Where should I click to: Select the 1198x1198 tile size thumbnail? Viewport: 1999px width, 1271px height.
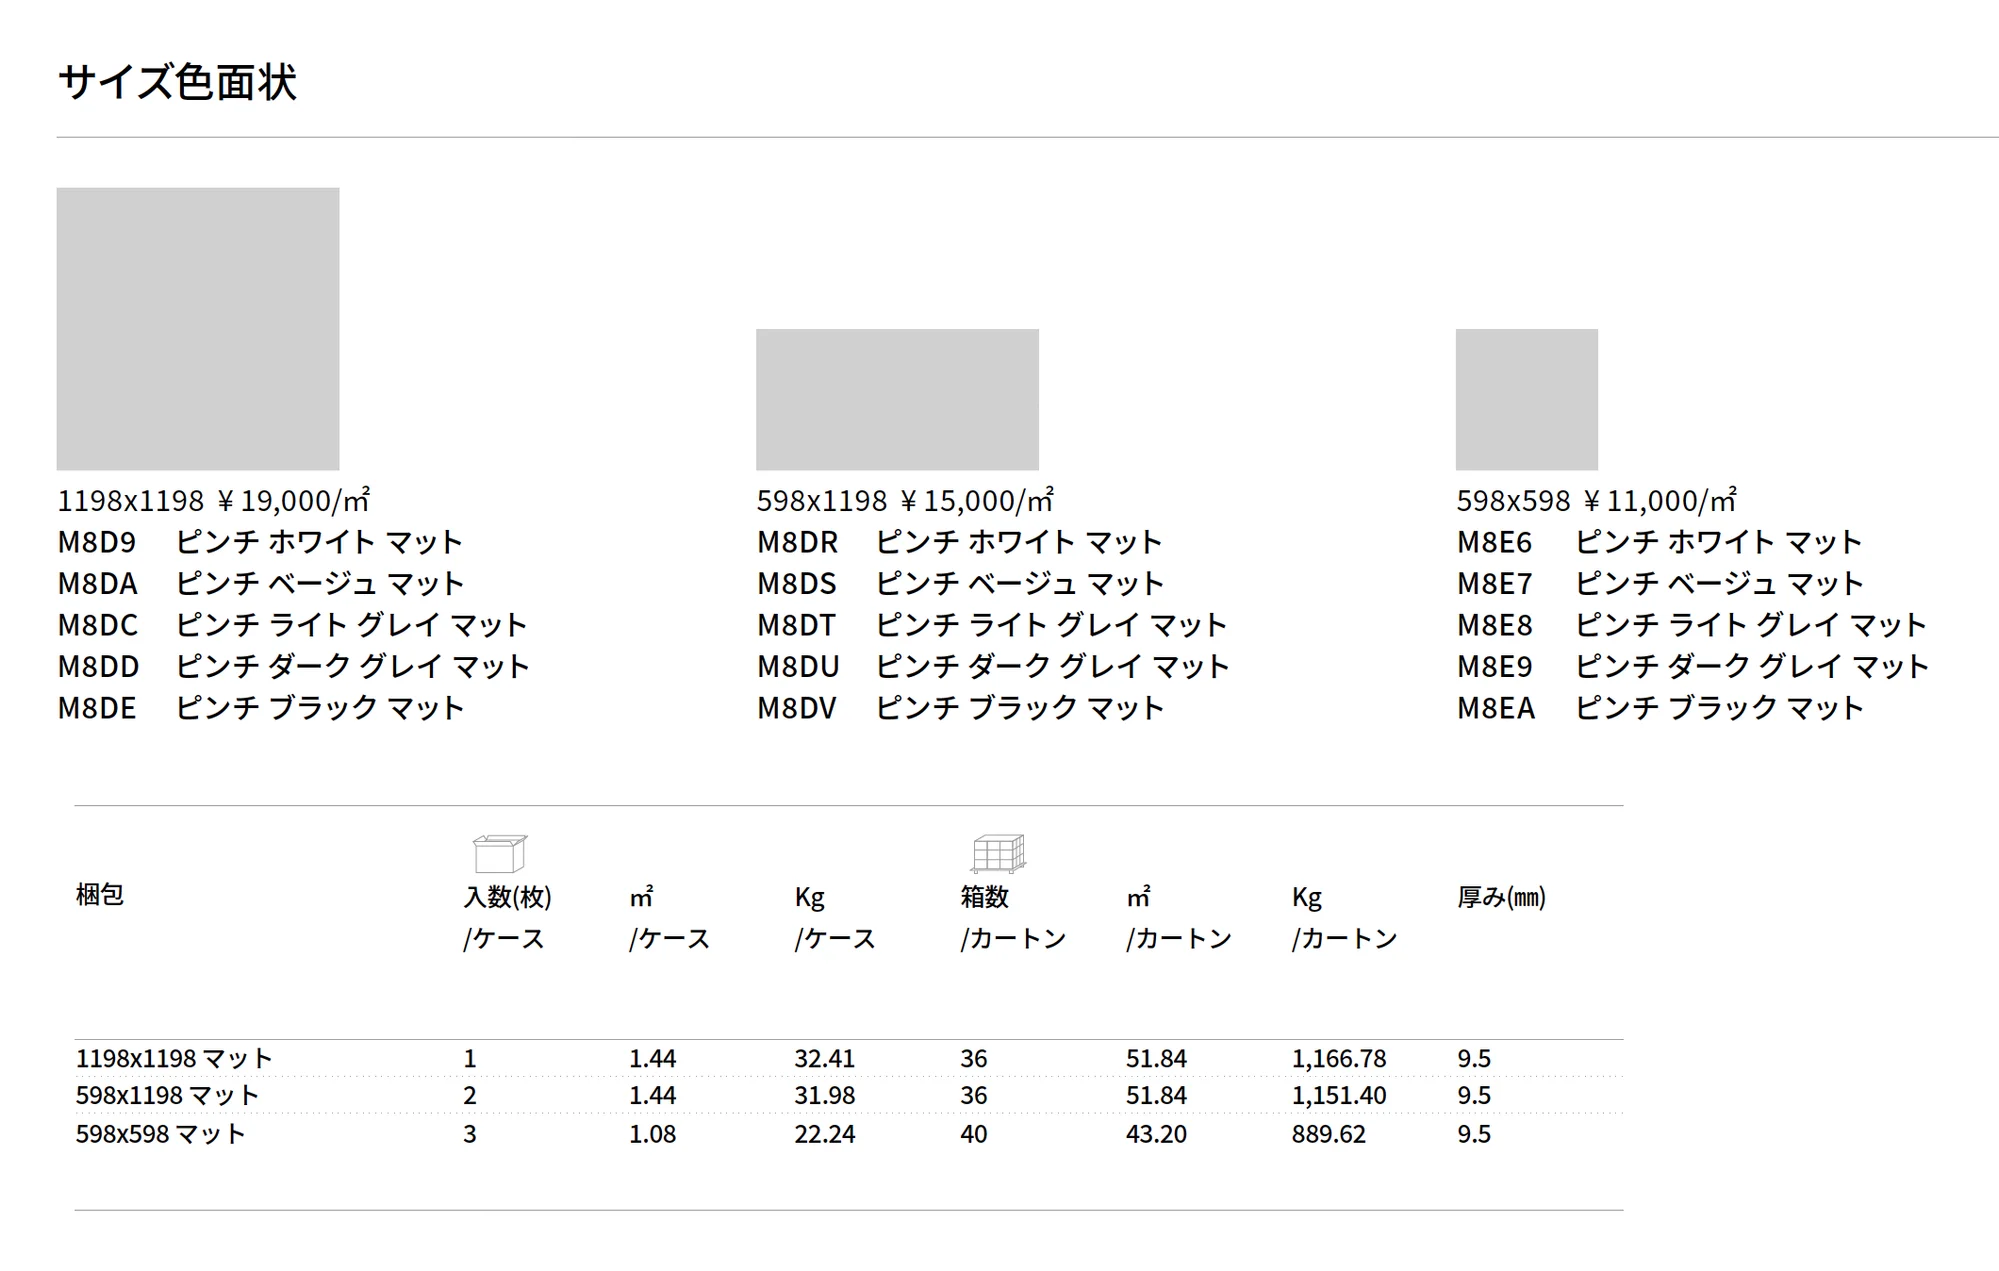click(198, 329)
